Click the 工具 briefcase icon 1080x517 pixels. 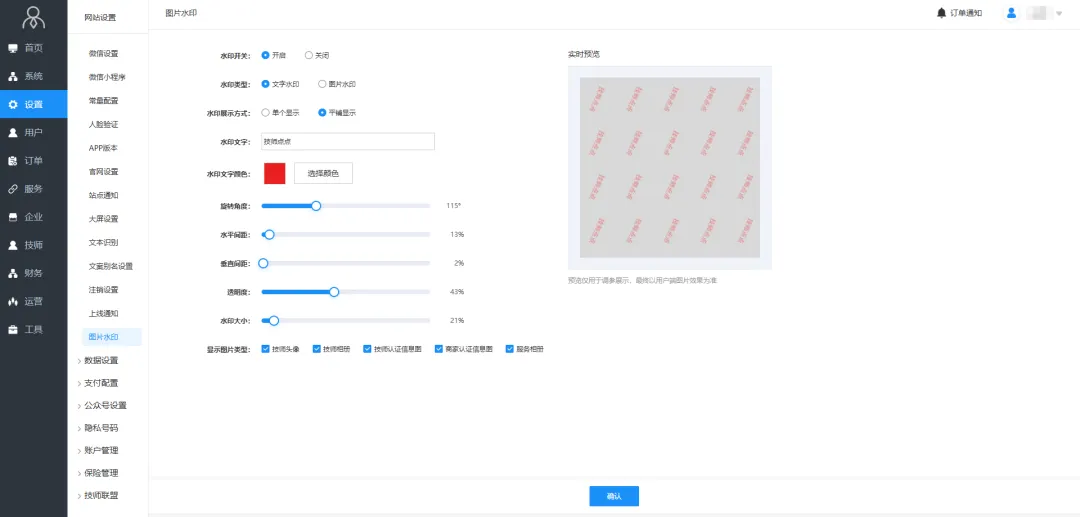[13, 329]
